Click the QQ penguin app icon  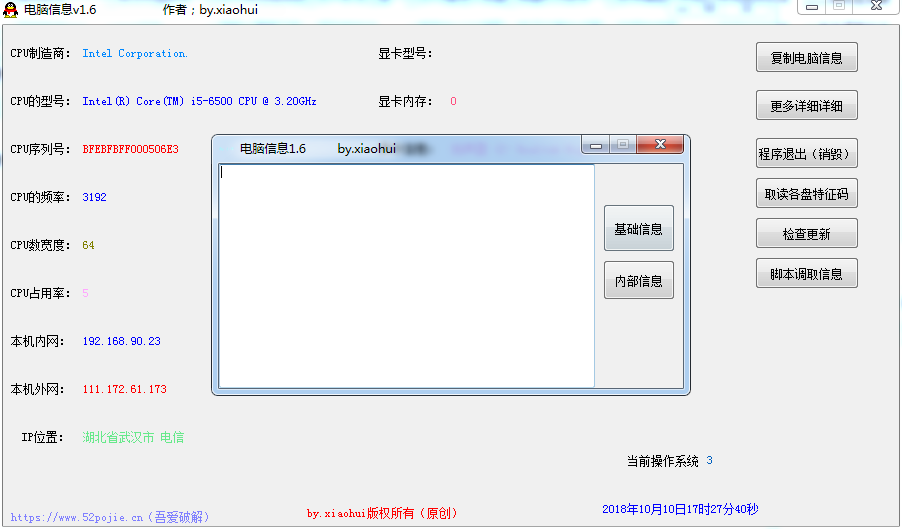click(10, 9)
